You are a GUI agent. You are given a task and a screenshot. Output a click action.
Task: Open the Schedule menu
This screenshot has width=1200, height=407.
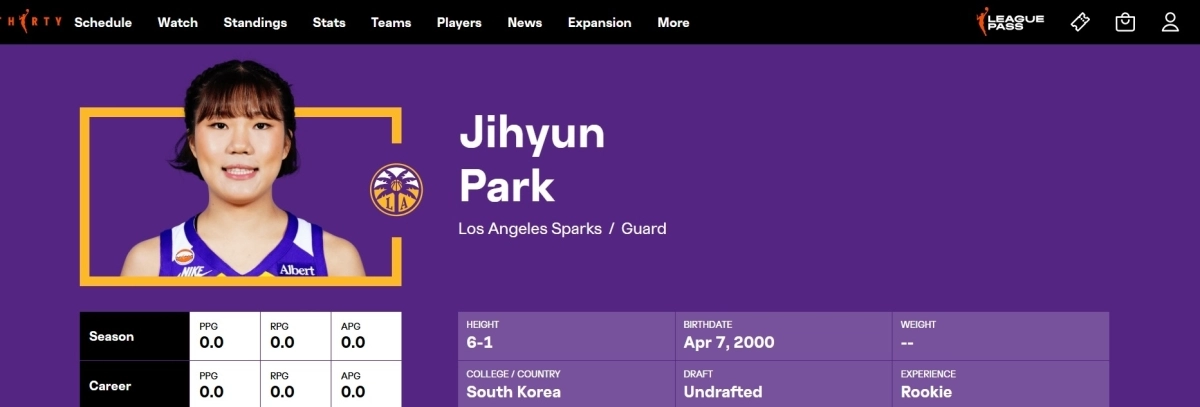tap(103, 22)
